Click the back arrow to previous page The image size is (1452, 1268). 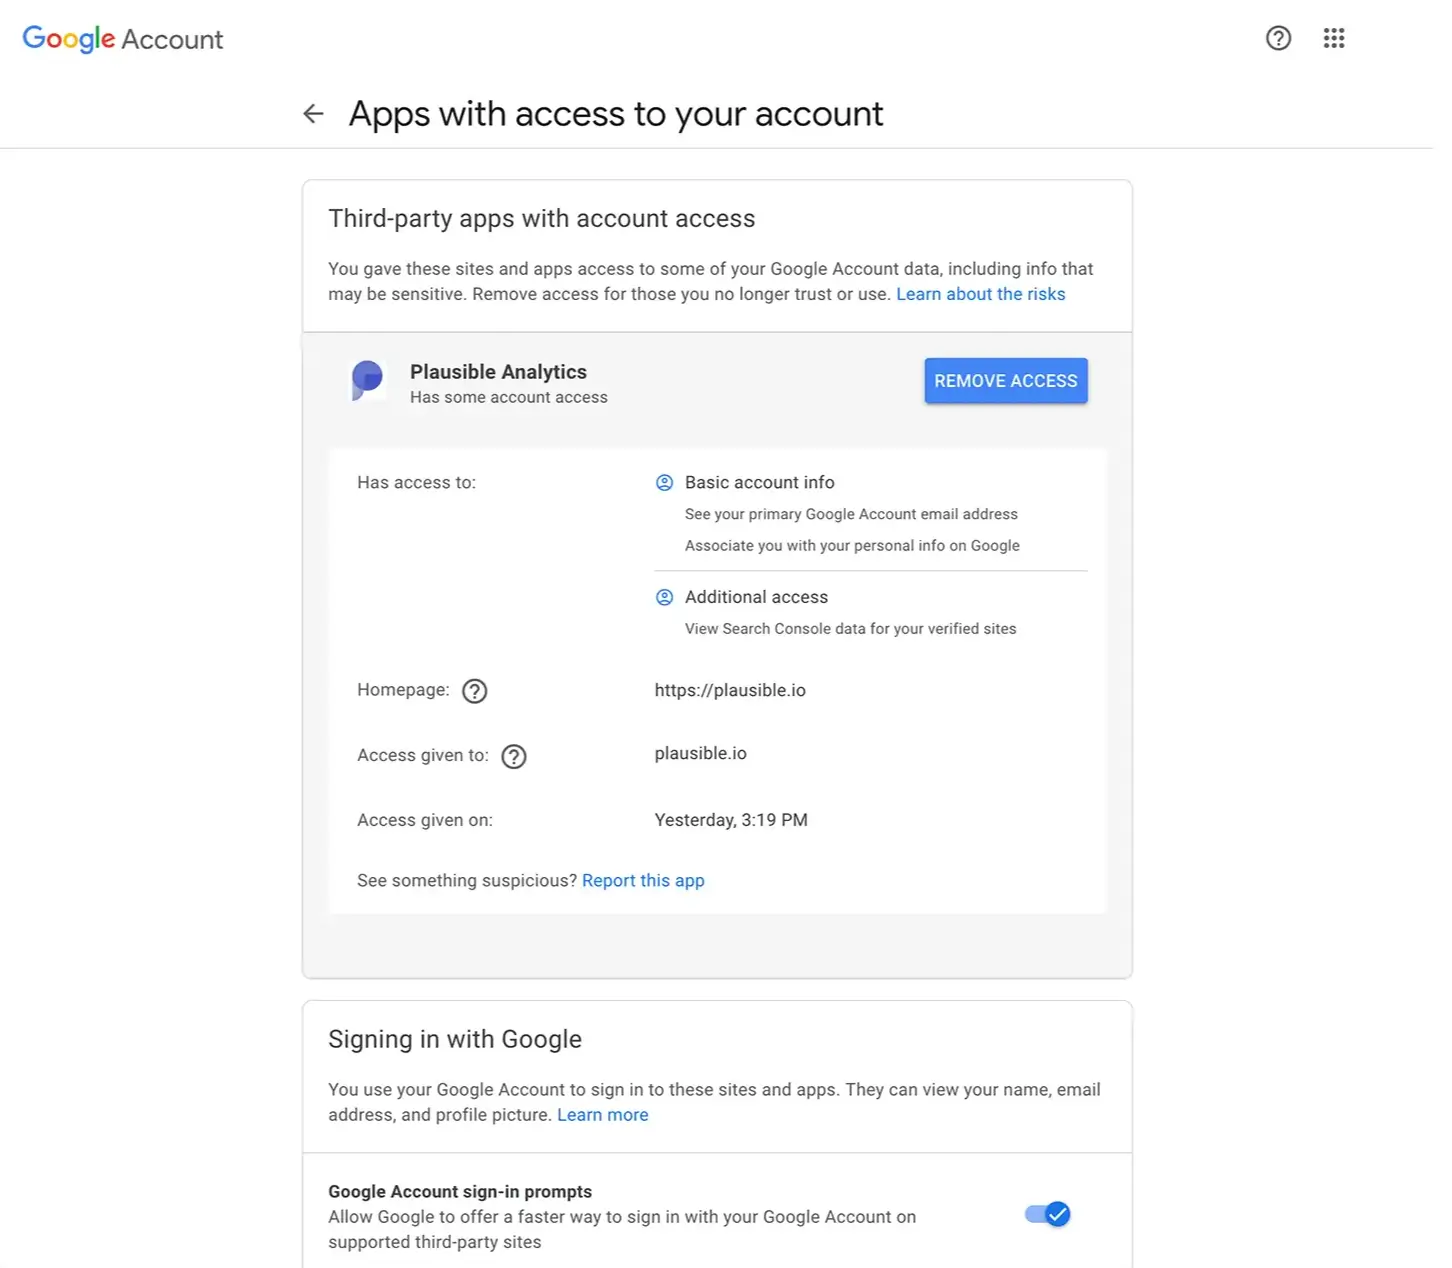pyautogui.click(x=313, y=113)
